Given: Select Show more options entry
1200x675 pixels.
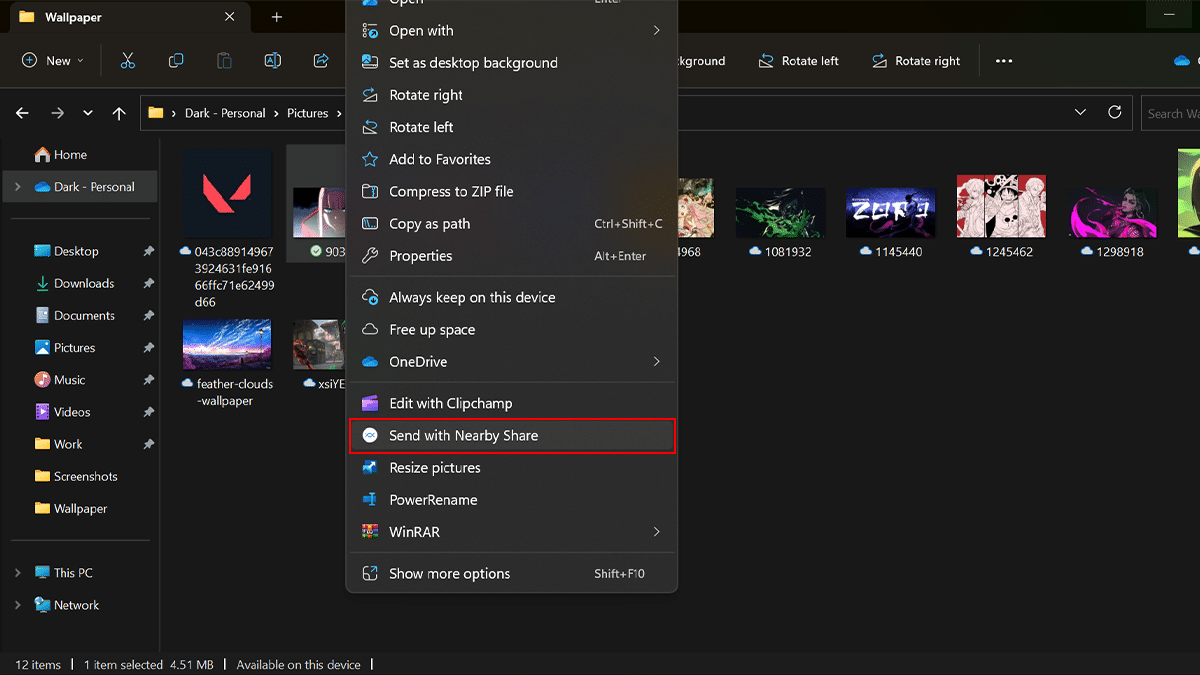Looking at the screenshot, I should tap(449, 574).
